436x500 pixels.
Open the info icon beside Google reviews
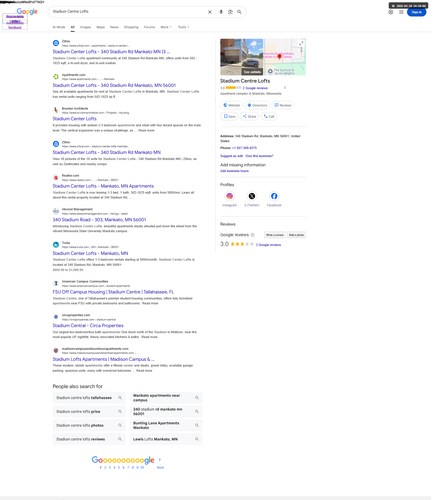[252, 235]
